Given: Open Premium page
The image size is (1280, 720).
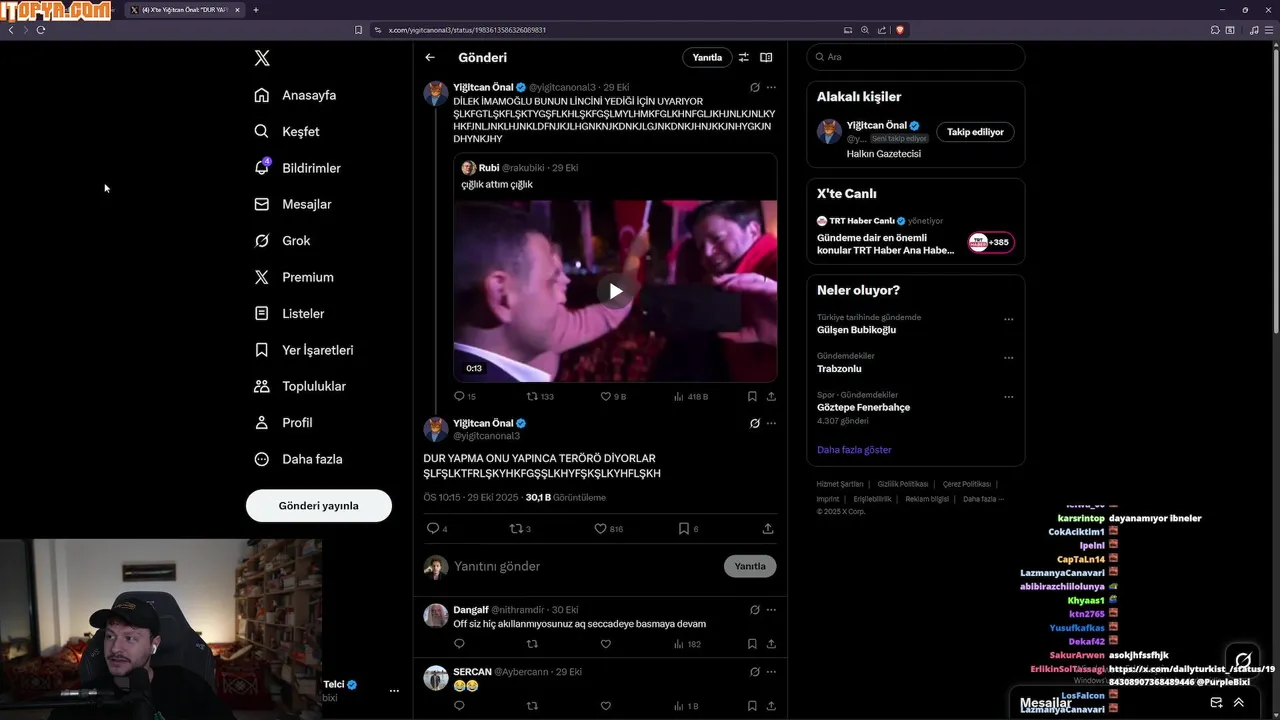Looking at the screenshot, I should [294, 277].
